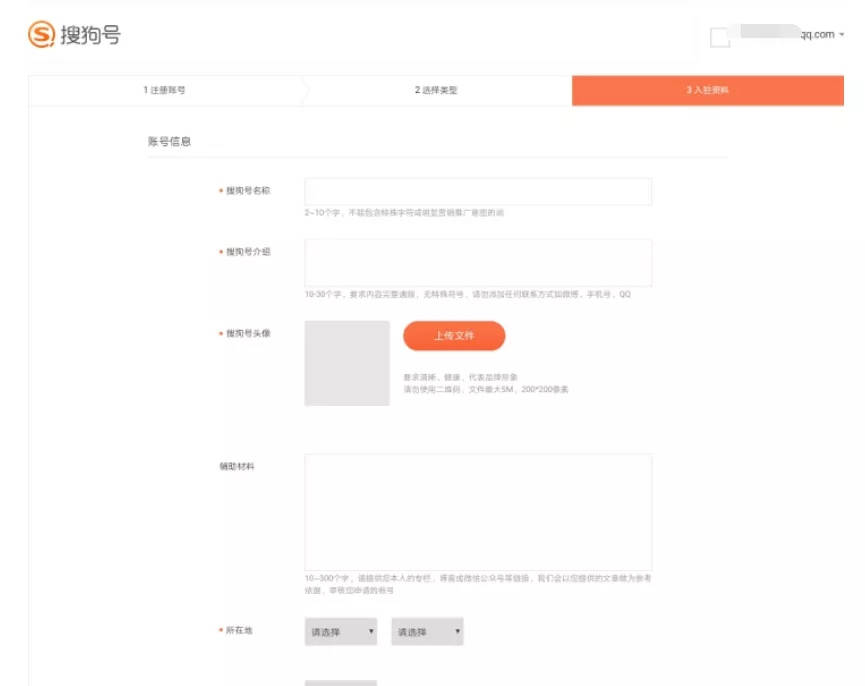
Task: Click the account avatar placeholder beside qq.com
Action: point(720,37)
